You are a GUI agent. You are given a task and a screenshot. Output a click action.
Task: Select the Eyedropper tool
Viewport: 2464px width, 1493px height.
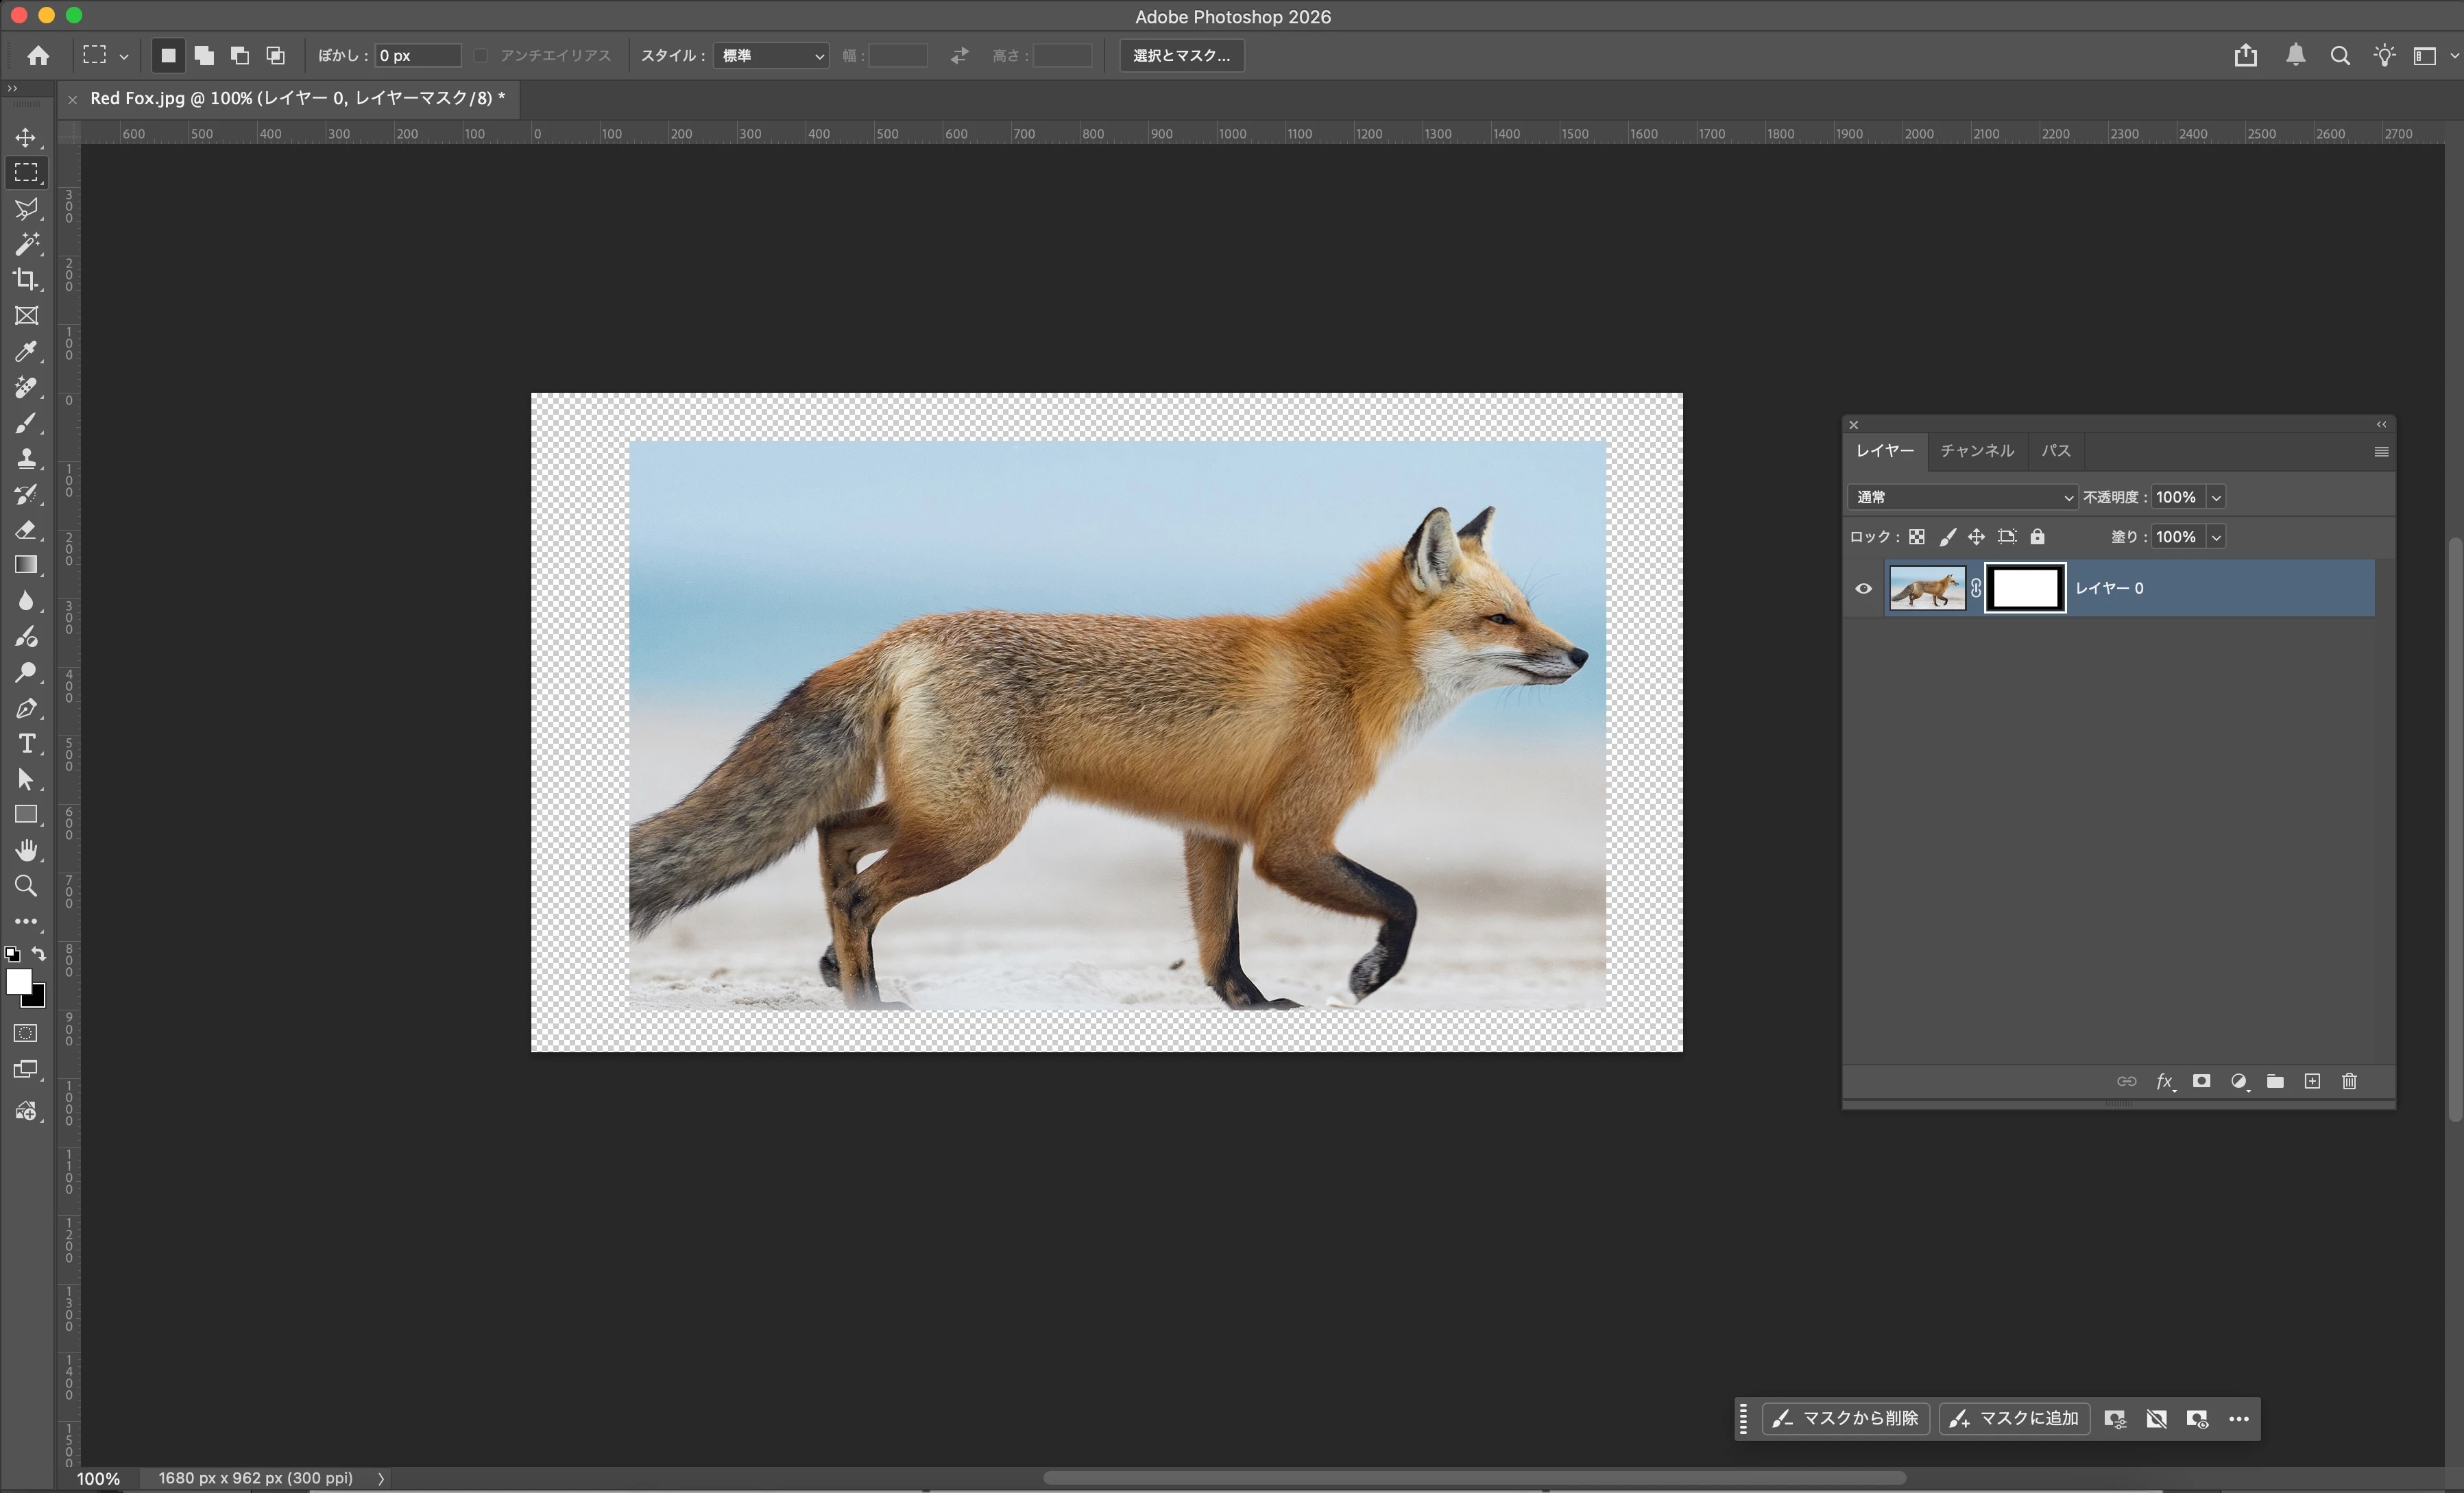(26, 352)
